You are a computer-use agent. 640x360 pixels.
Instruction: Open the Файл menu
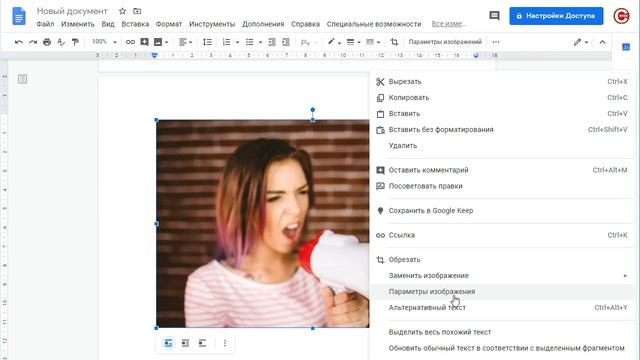coord(45,24)
